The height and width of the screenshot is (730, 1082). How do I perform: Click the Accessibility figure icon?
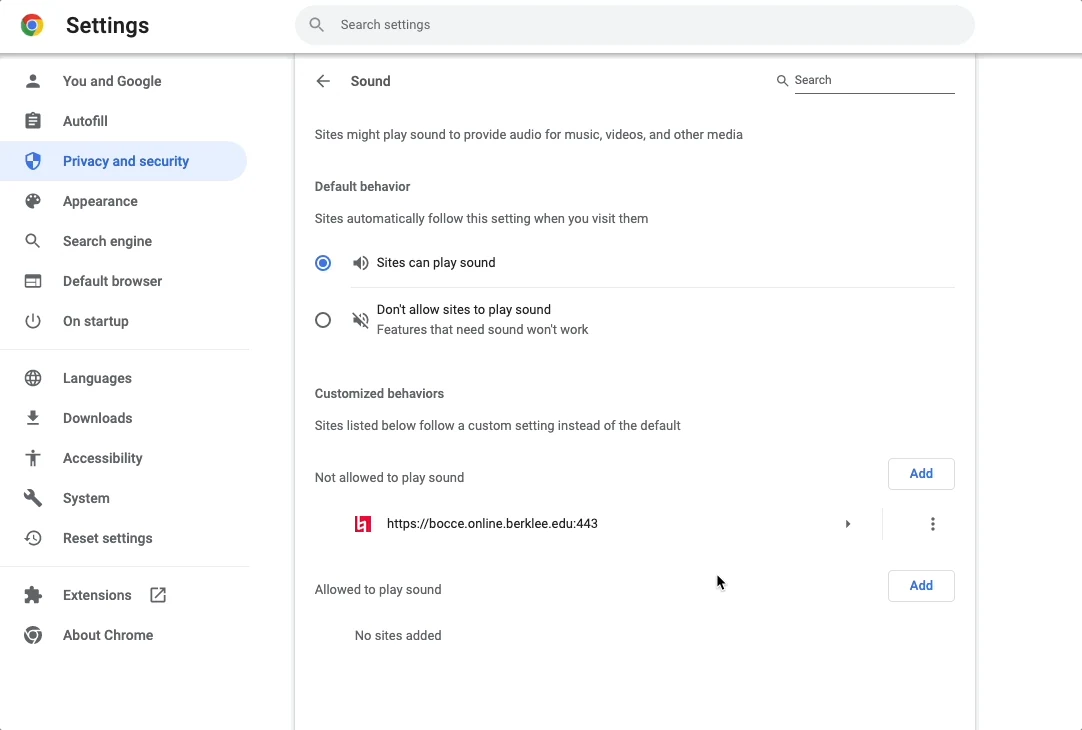32,458
